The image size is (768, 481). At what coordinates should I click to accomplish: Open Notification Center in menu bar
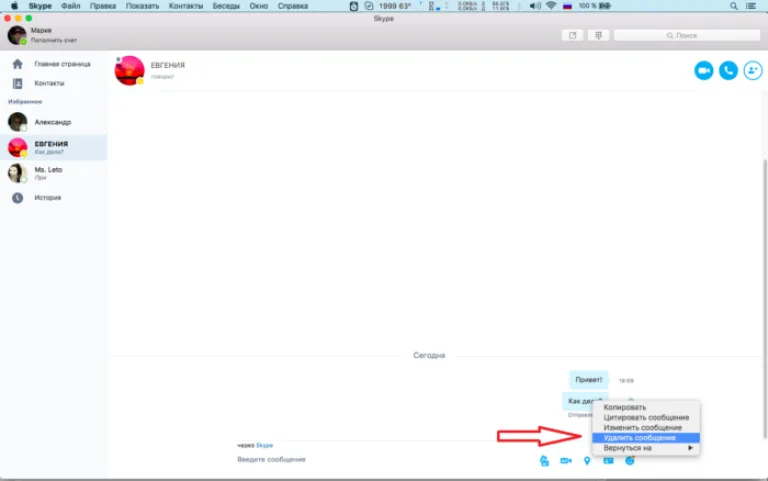point(750,6)
